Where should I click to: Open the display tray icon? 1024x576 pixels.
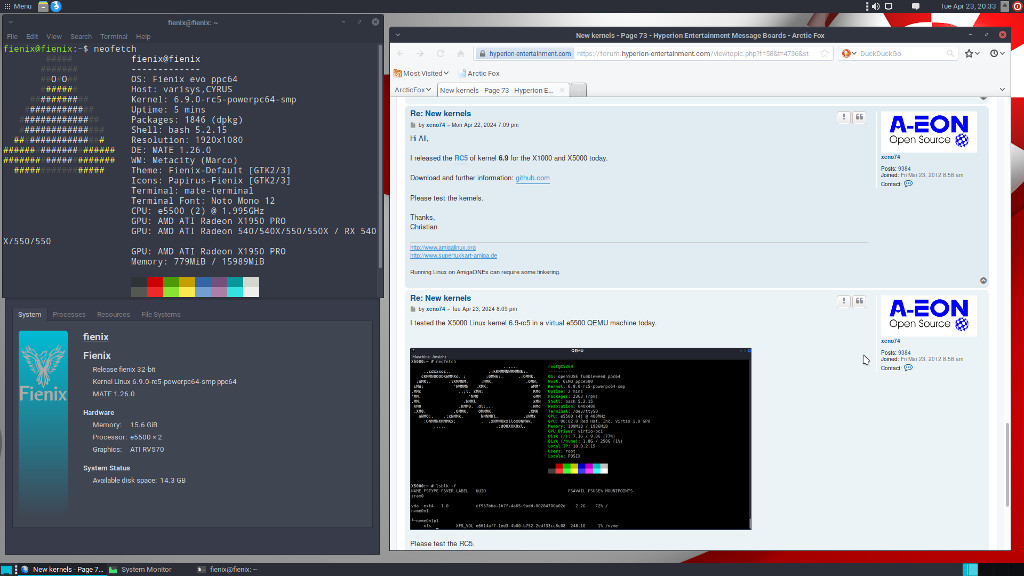(888, 6)
